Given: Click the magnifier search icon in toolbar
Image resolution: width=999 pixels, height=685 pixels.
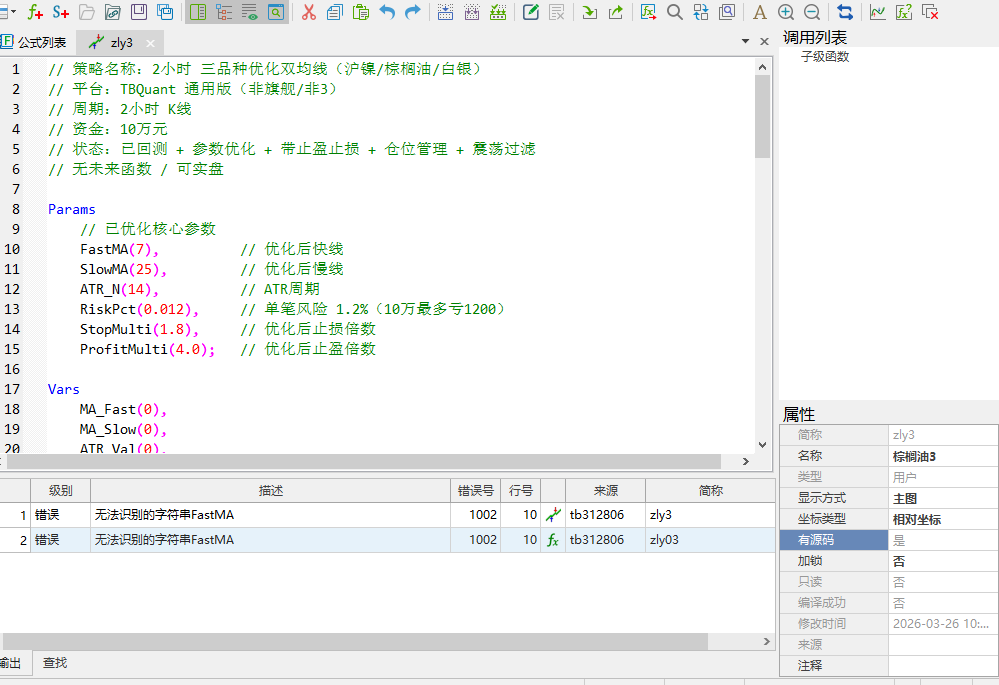Looking at the screenshot, I should (x=675, y=12).
